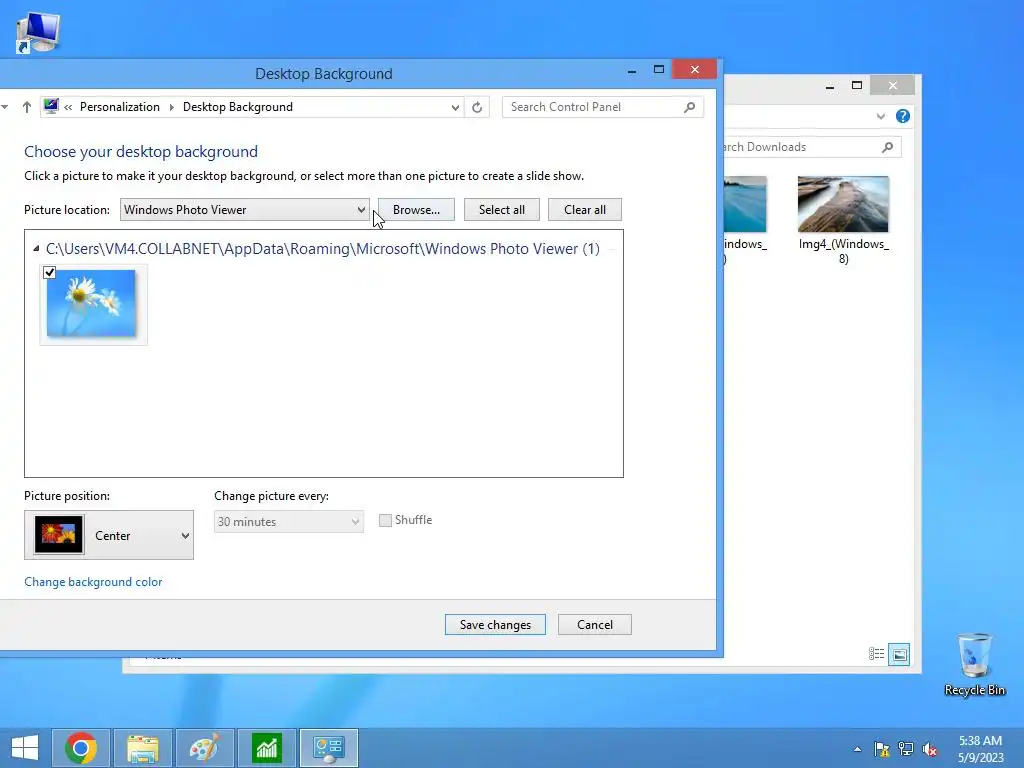Click the address bar control panel icon
The width and height of the screenshot is (1024, 768).
[x=51, y=106]
